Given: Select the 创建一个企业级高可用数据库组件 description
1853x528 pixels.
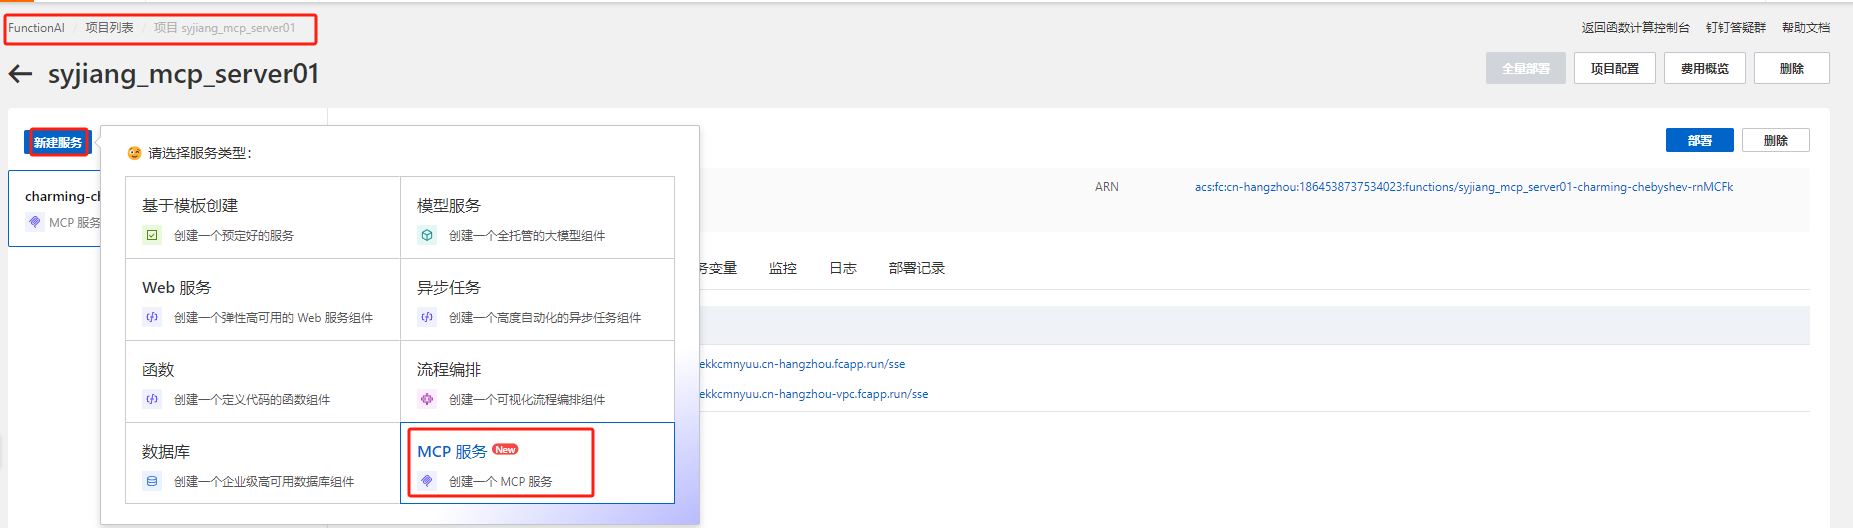Looking at the screenshot, I should click(264, 482).
